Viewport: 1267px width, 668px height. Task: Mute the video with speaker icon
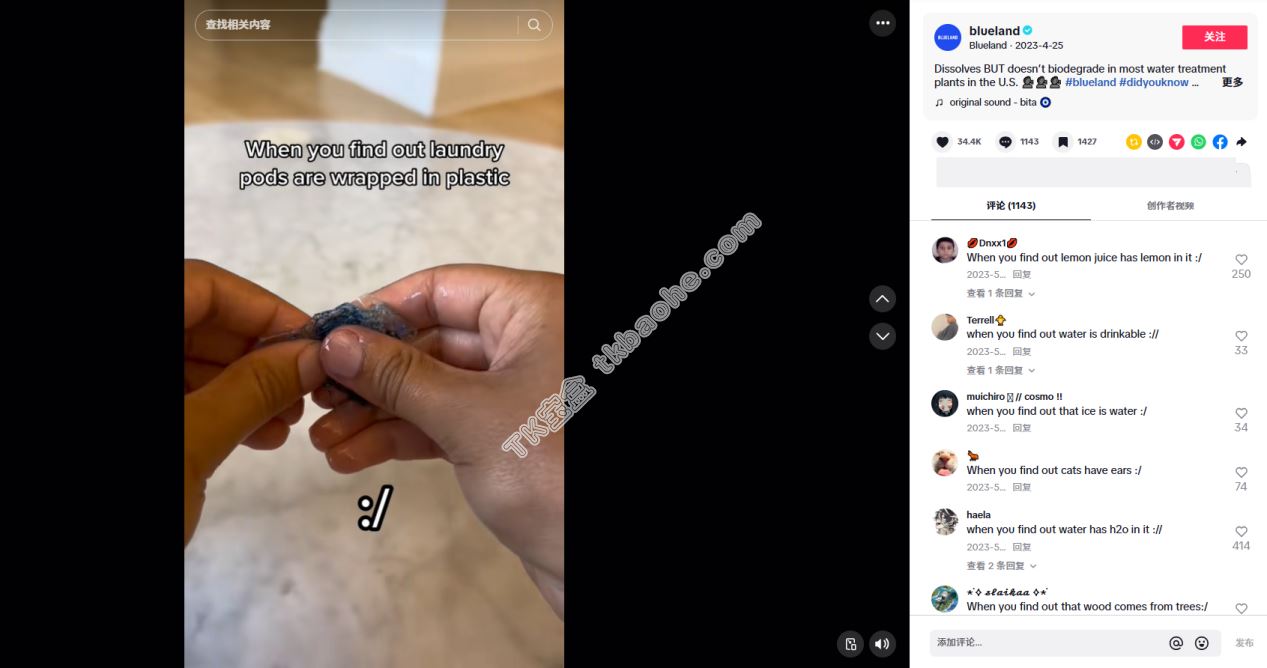(x=881, y=644)
